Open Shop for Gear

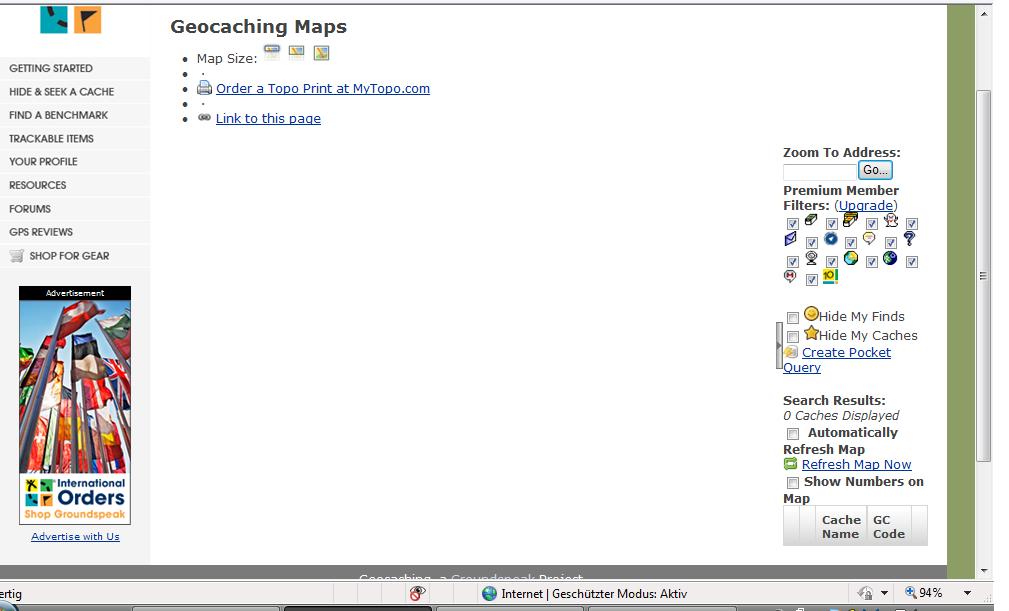[x=69, y=256]
